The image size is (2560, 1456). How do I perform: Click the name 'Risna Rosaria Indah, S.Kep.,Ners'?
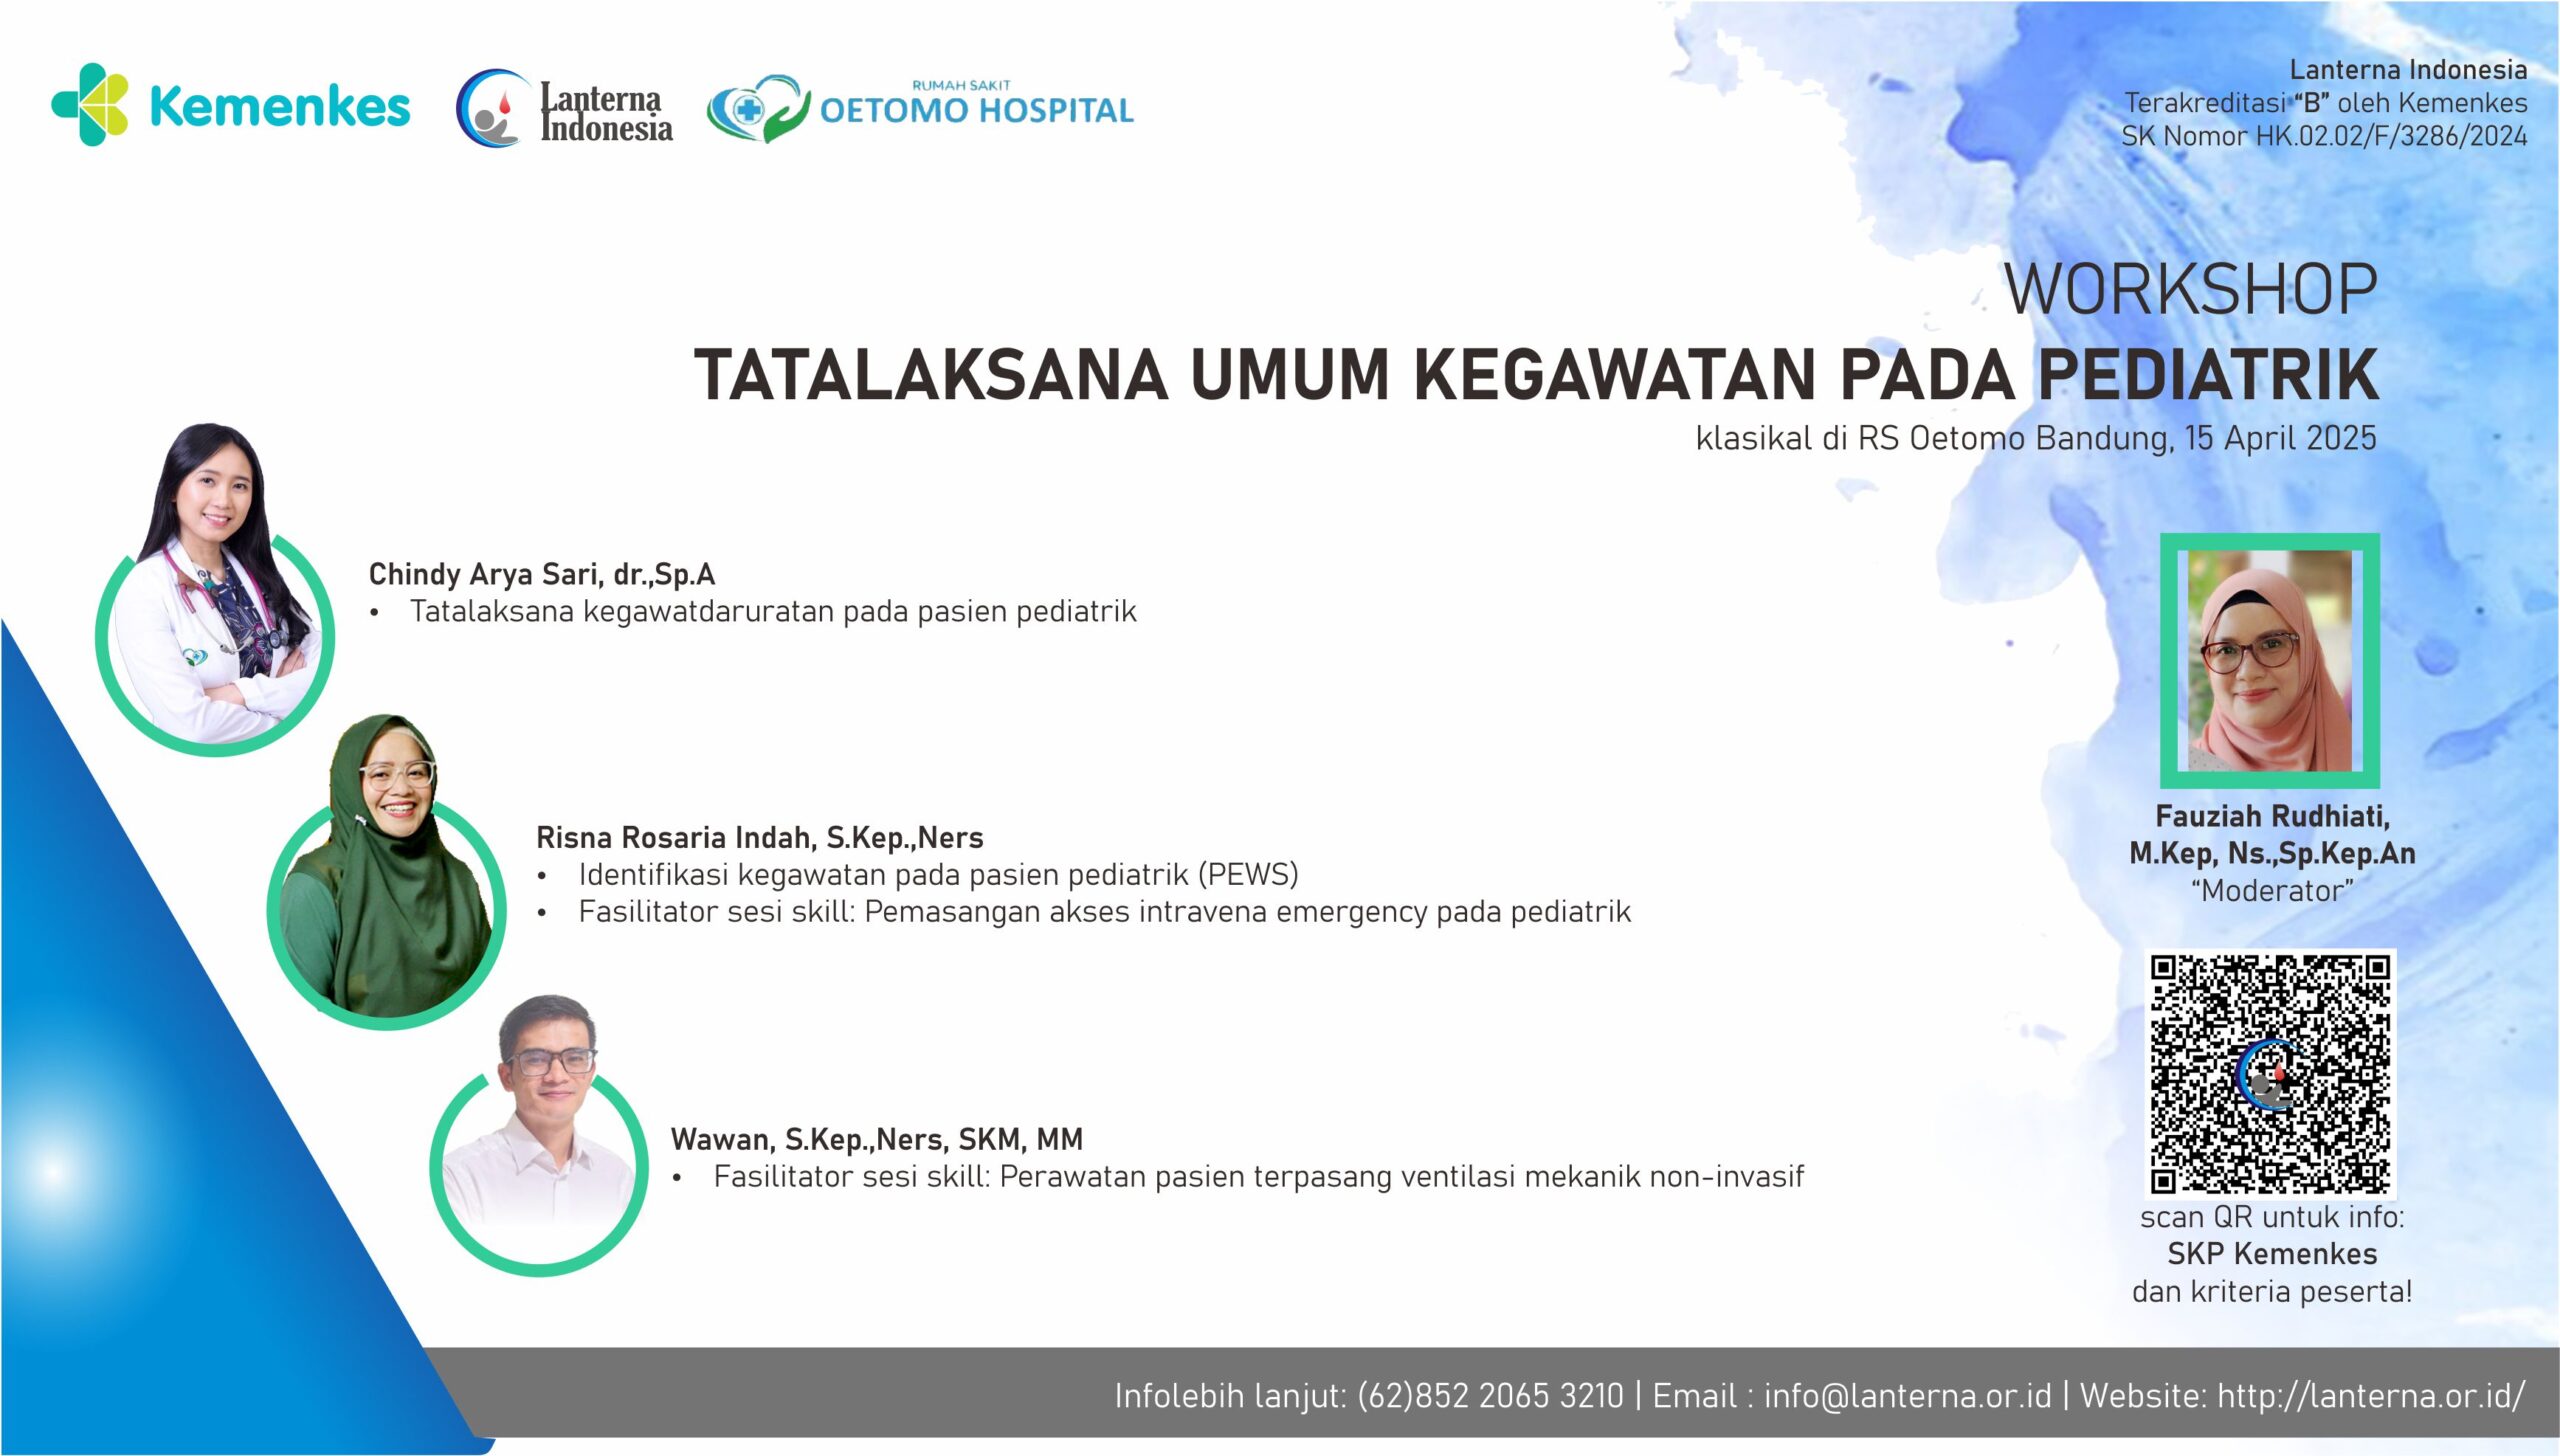(x=760, y=837)
